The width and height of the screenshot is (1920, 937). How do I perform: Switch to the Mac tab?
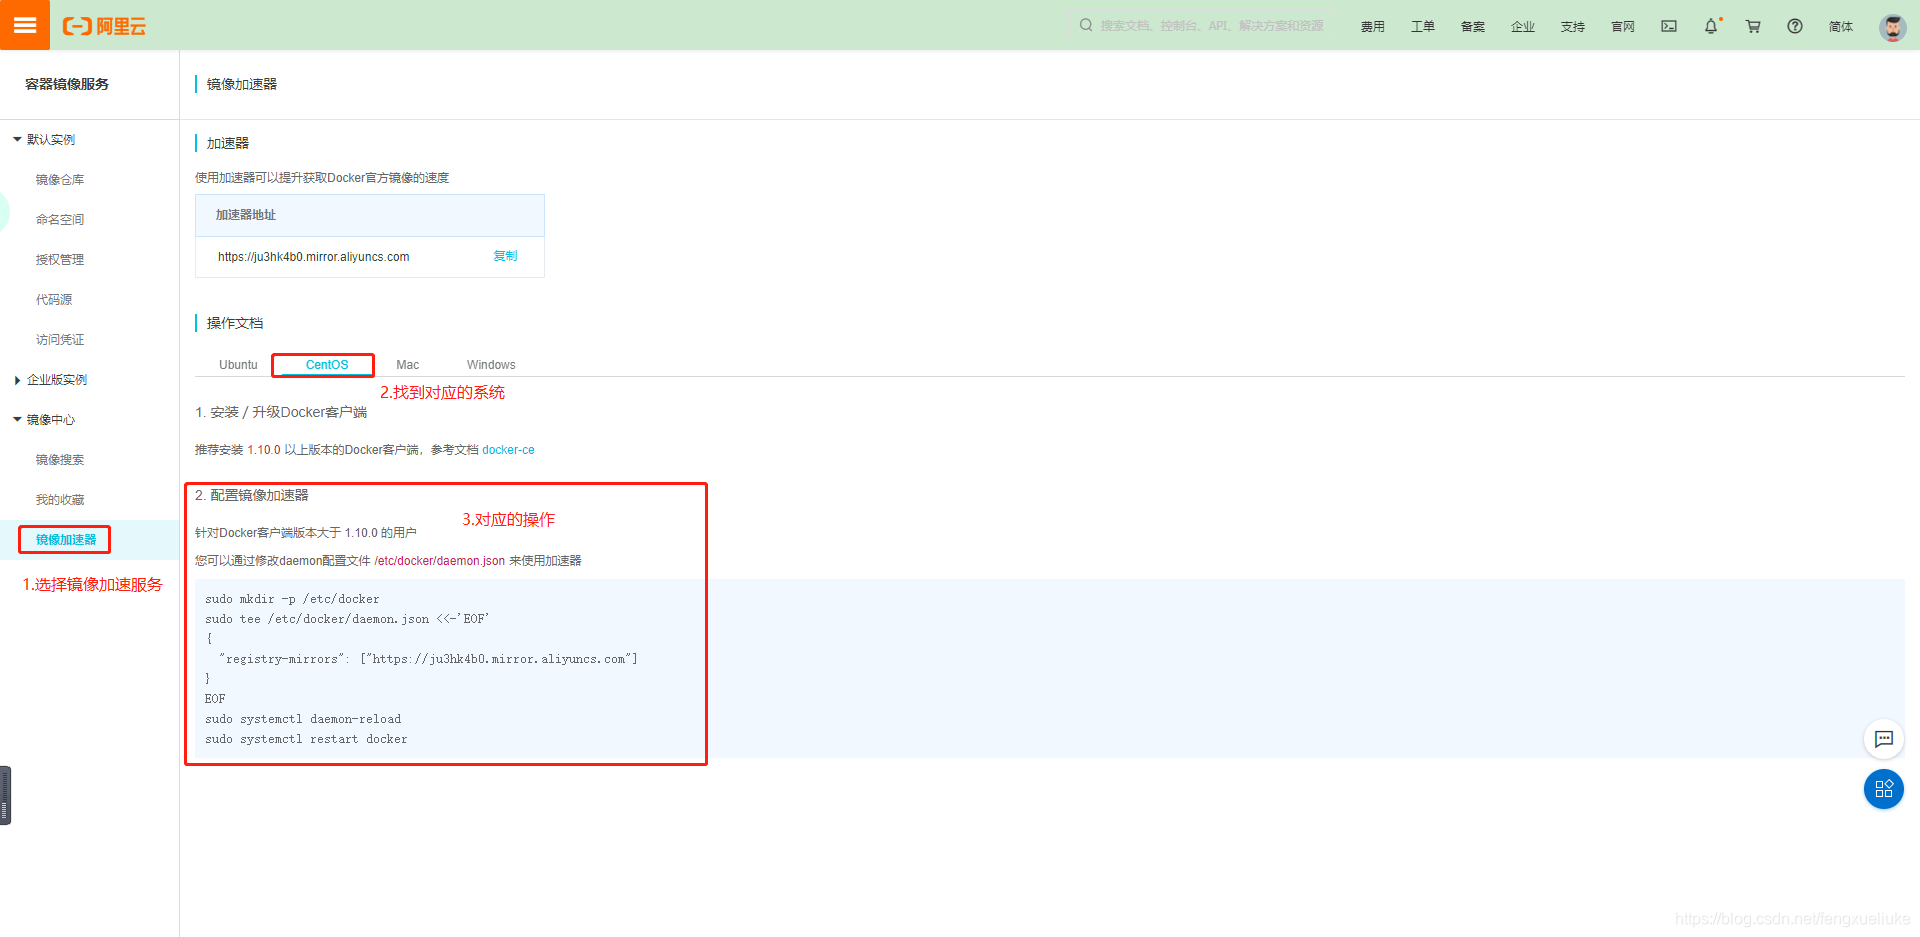coord(408,365)
